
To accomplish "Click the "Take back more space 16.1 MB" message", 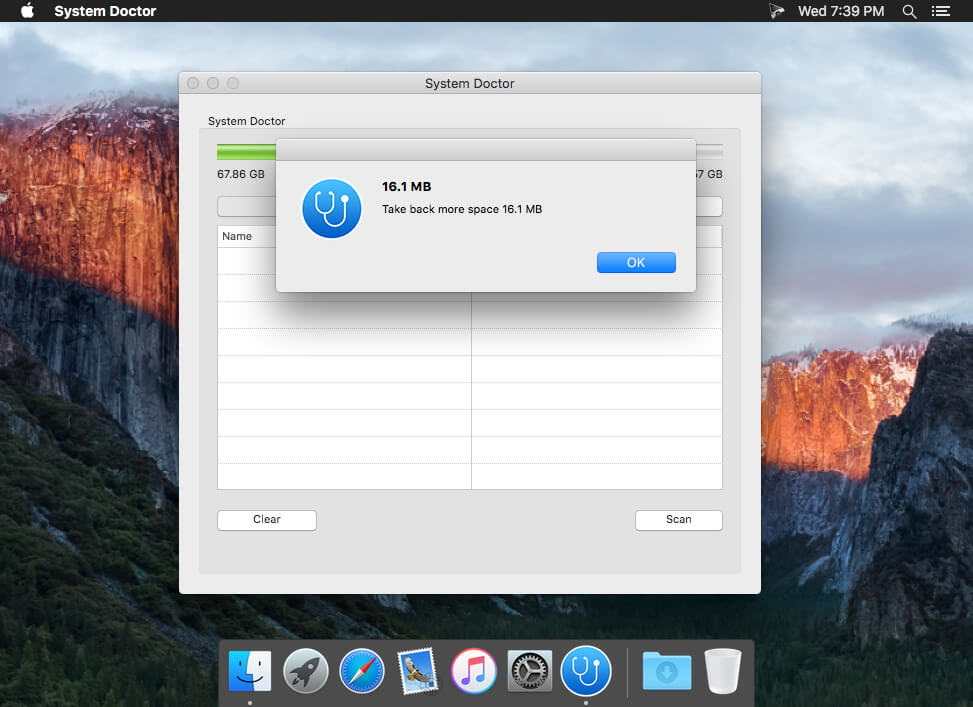I will coord(462,209).
